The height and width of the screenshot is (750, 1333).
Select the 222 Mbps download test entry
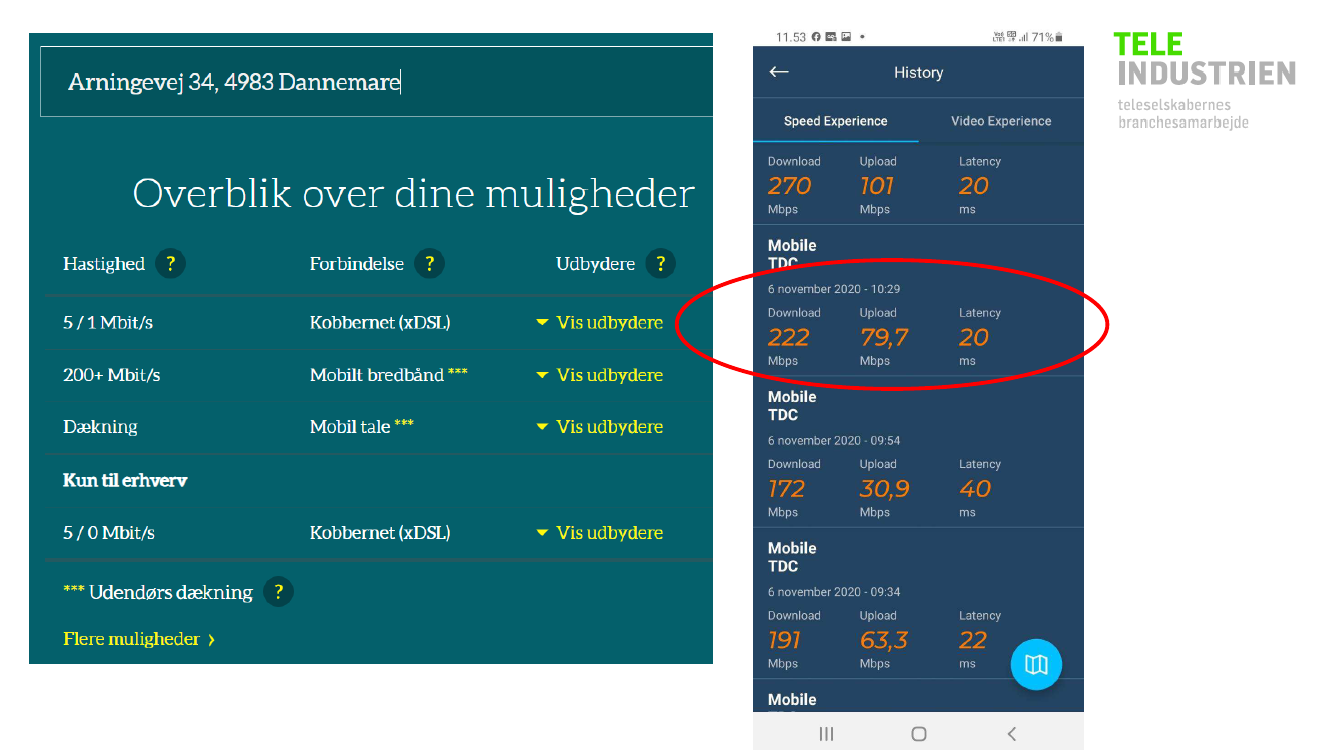coord(918,301)
